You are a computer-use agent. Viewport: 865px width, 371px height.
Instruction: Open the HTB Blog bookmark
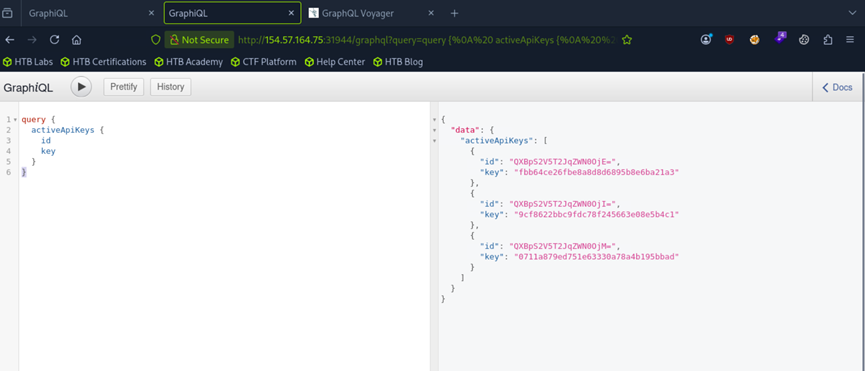pyautogui.click(x=398, y=62)
